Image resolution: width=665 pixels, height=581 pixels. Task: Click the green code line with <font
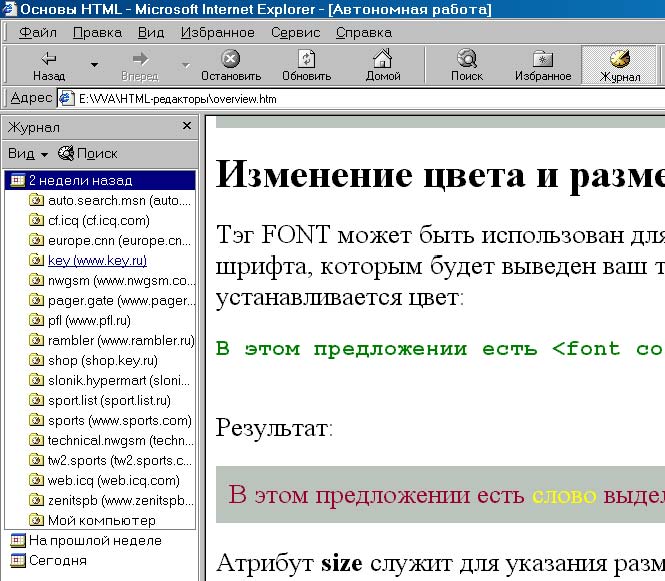click(x=440, y=349)
